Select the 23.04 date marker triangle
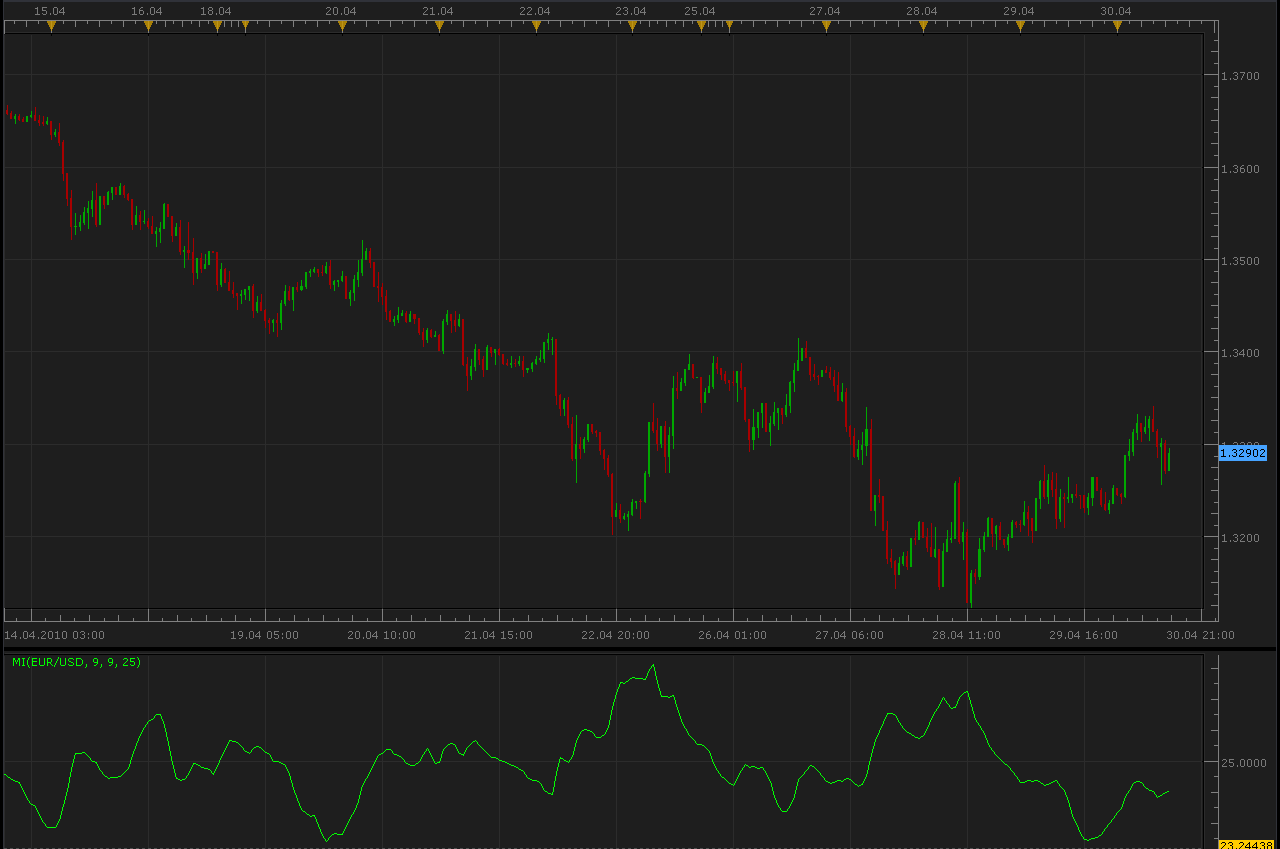1280x849 pixels. pyautogui.click(x=632, y=27)
